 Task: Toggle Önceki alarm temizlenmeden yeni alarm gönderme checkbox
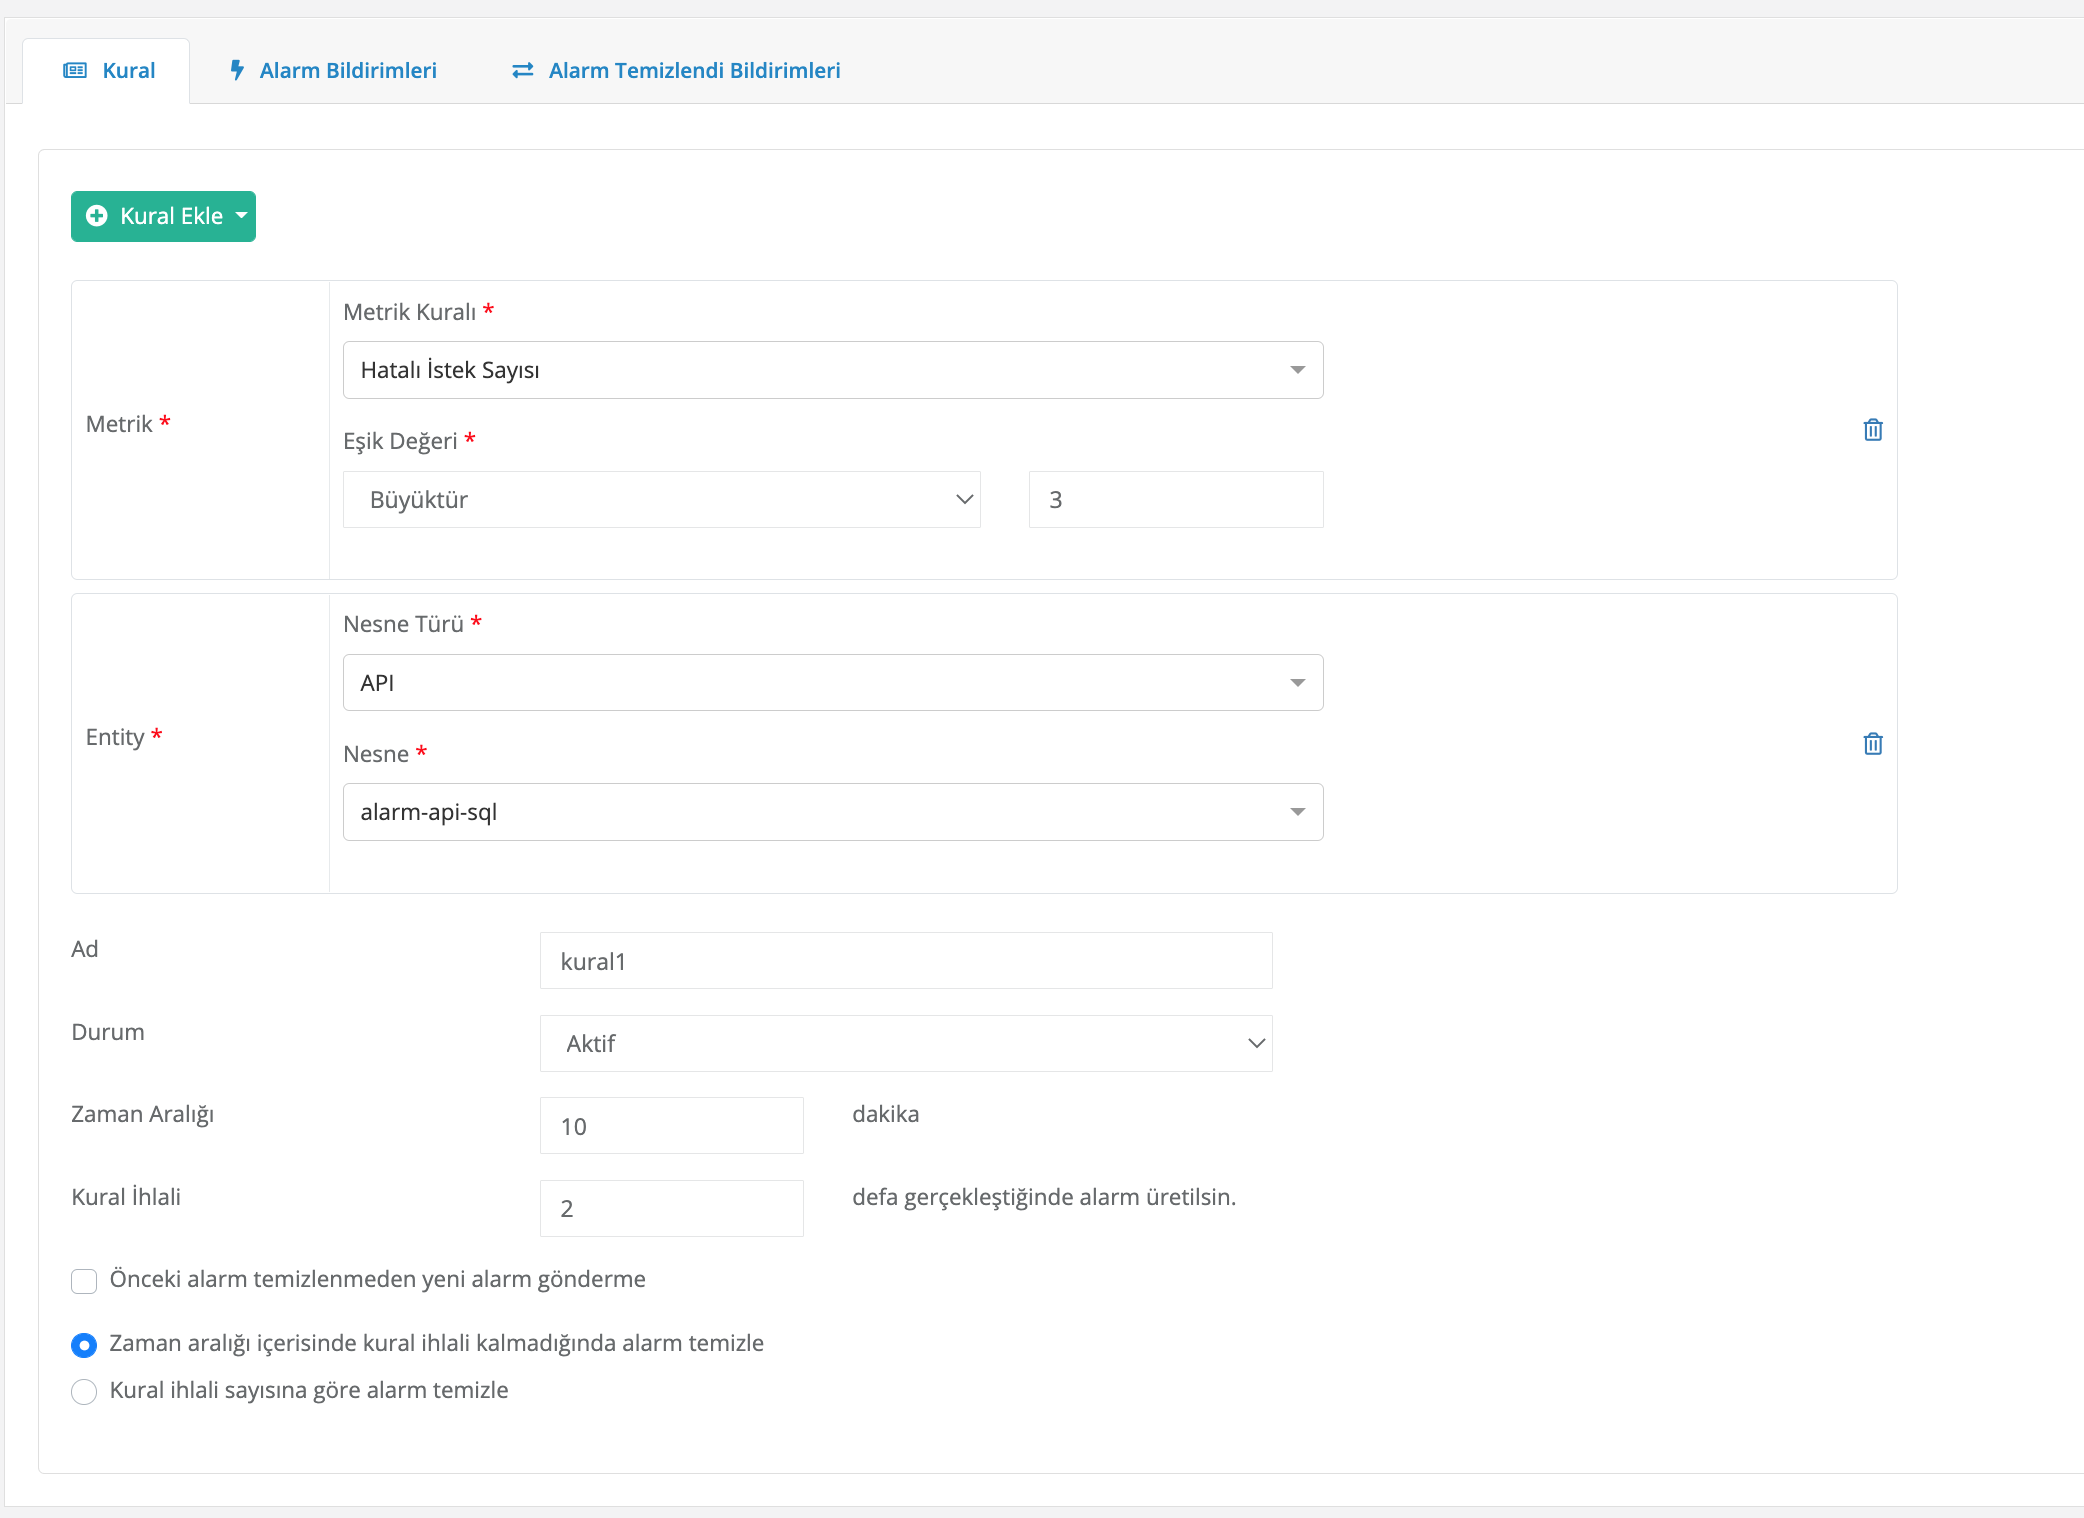tap(84, 1281)
